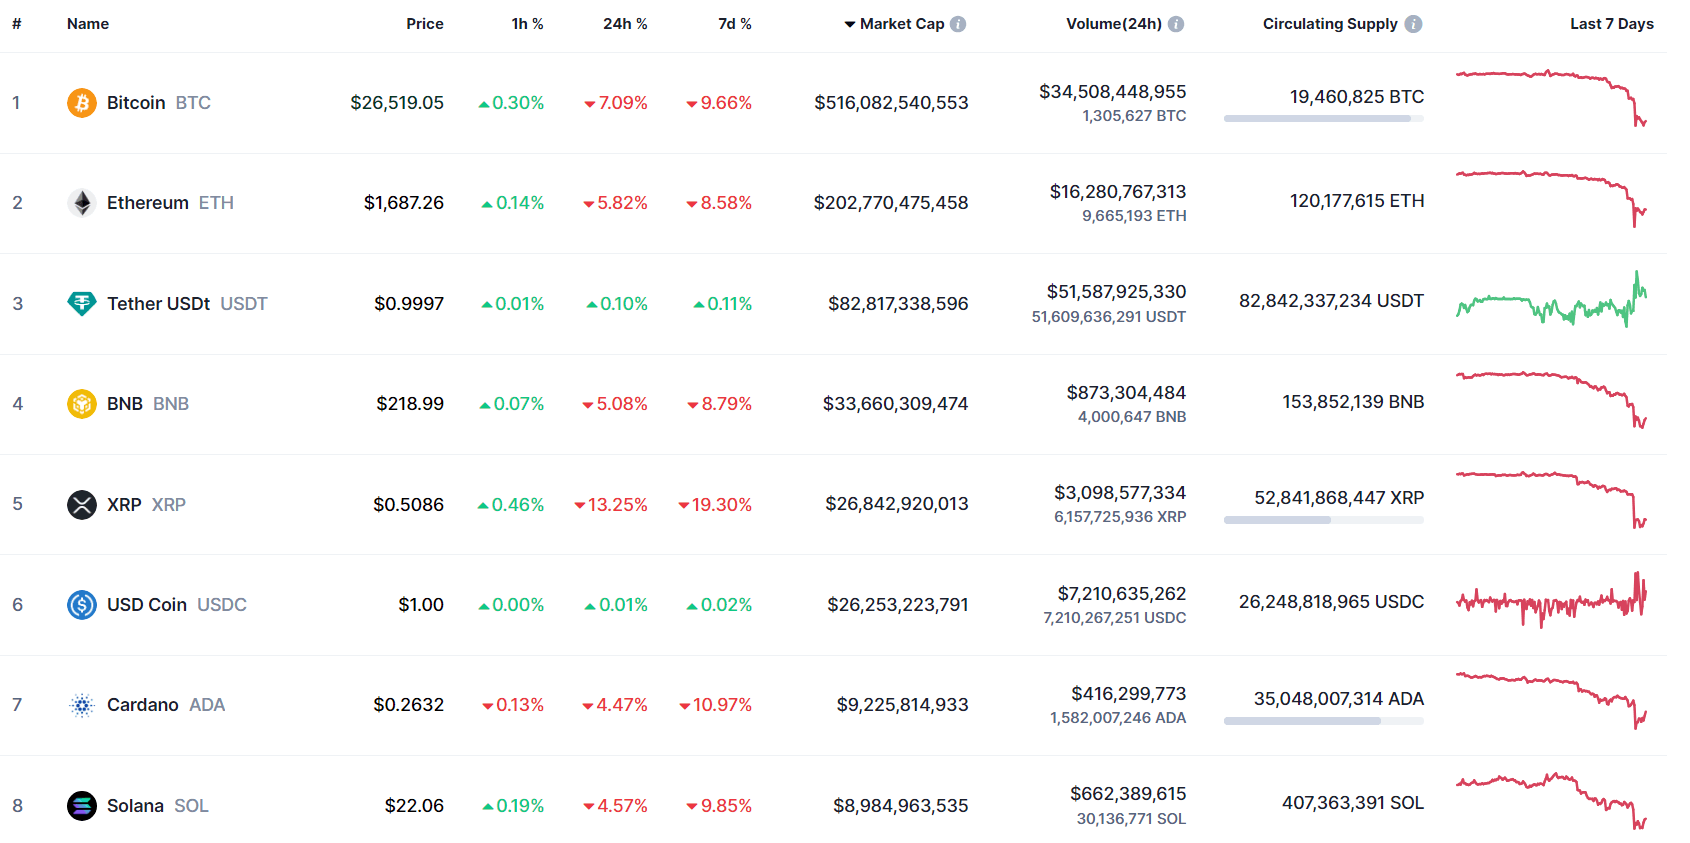Open Ethereum last 7 days sparkline chart
Screen dimensions: 1690x843
tap(1551, 198)
